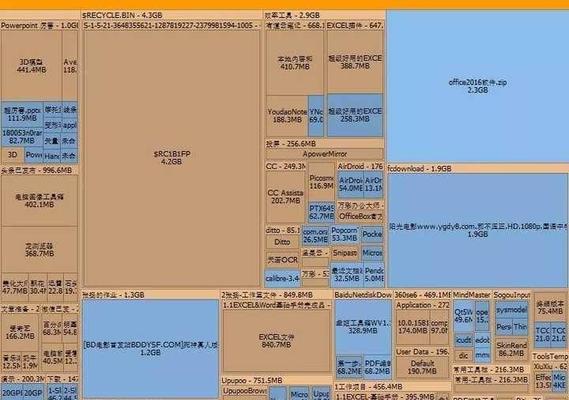Select the 32.5MB file block
Viewport: 569px width, 400px height.
(x=347, y=275)
